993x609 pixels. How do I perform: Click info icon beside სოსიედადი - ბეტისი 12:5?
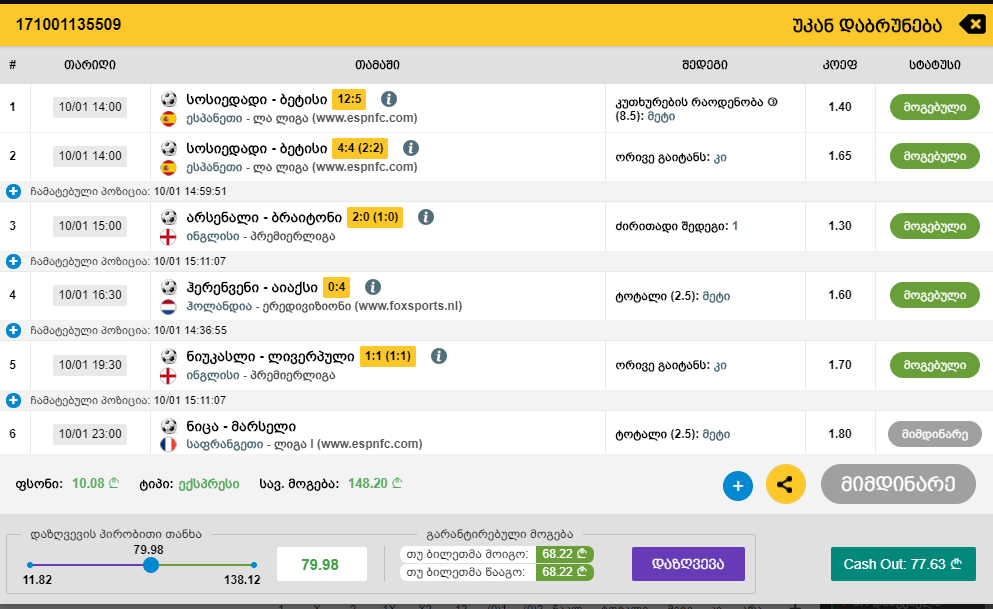pos(389,99)
